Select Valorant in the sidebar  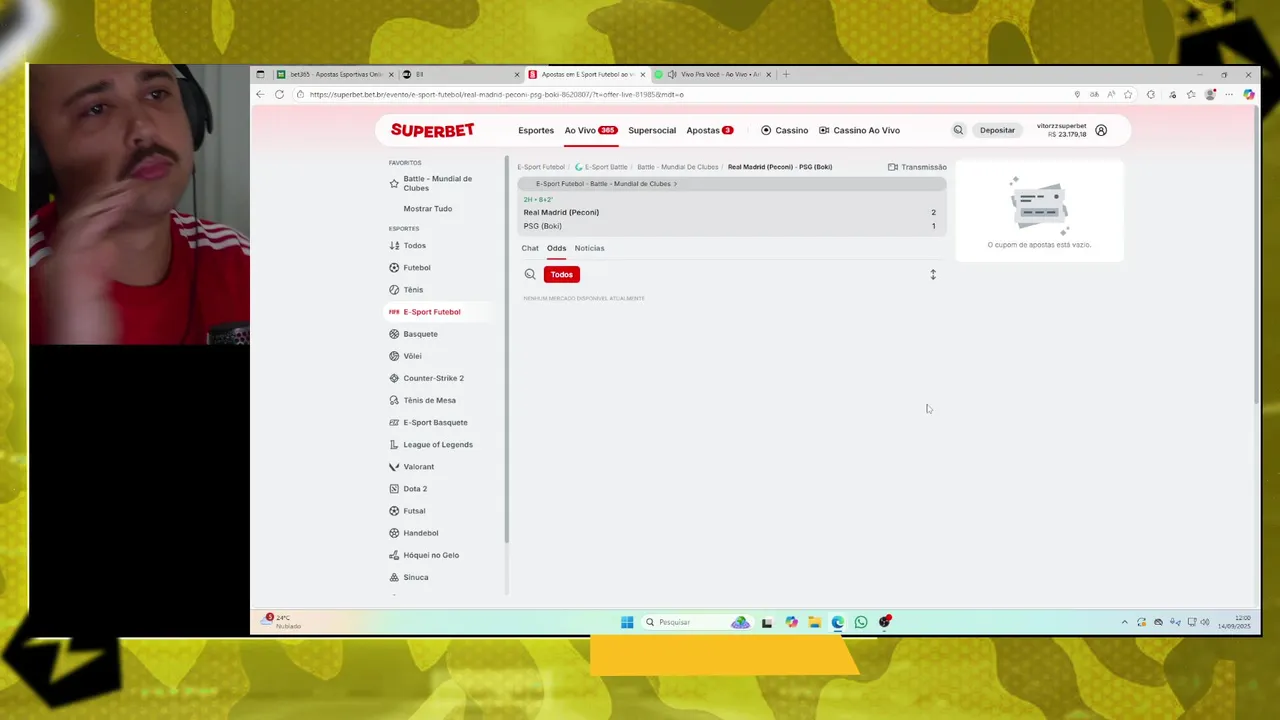click(418, 467)
